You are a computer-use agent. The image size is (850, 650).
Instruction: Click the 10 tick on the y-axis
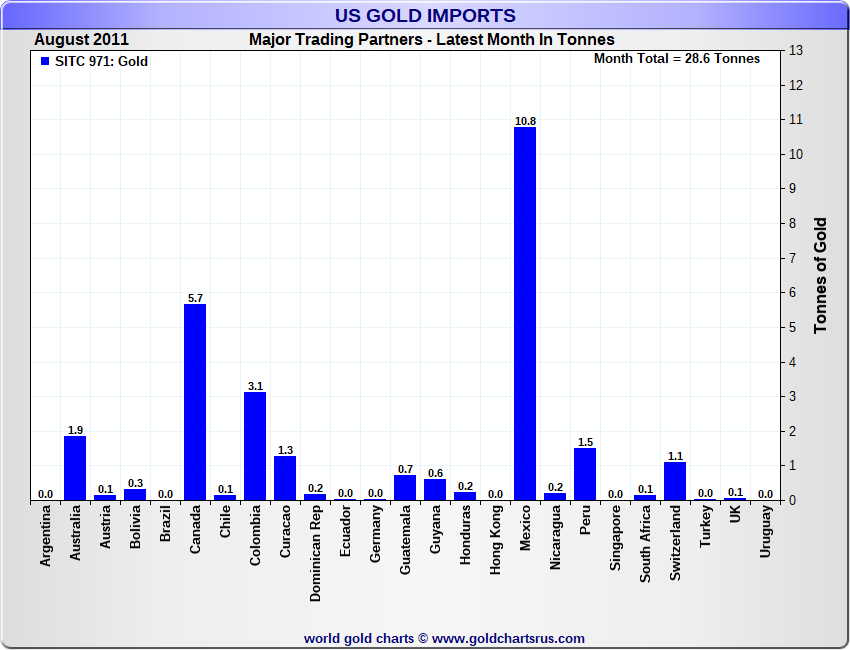796,155
